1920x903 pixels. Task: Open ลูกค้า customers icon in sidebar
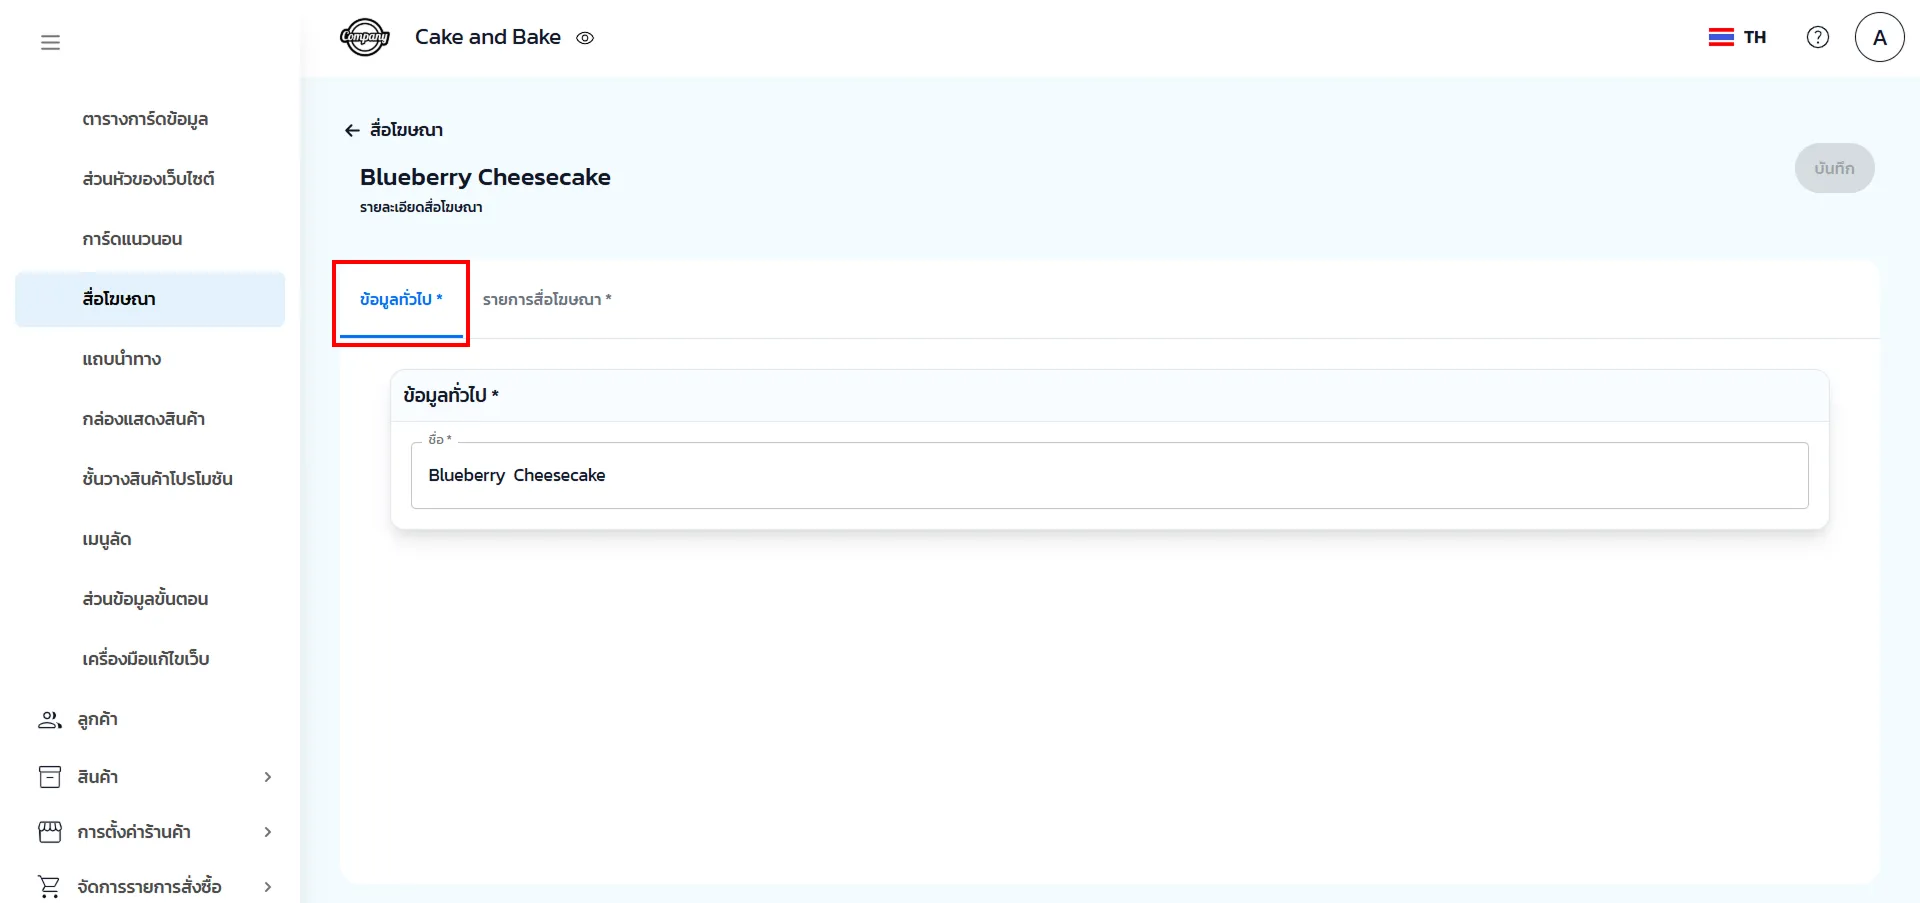point(49,719)
